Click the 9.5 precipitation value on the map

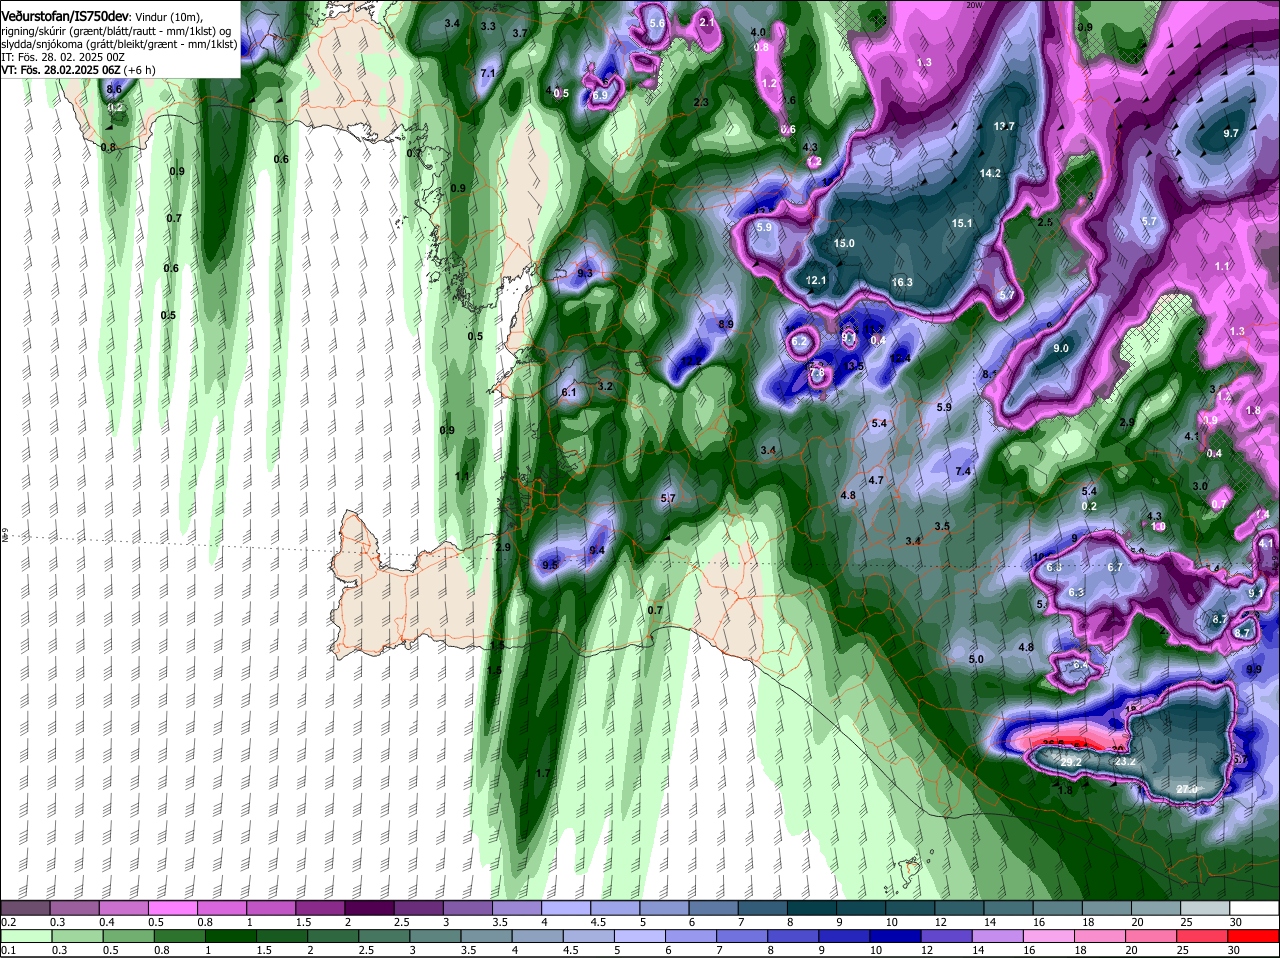click(549, 566)
